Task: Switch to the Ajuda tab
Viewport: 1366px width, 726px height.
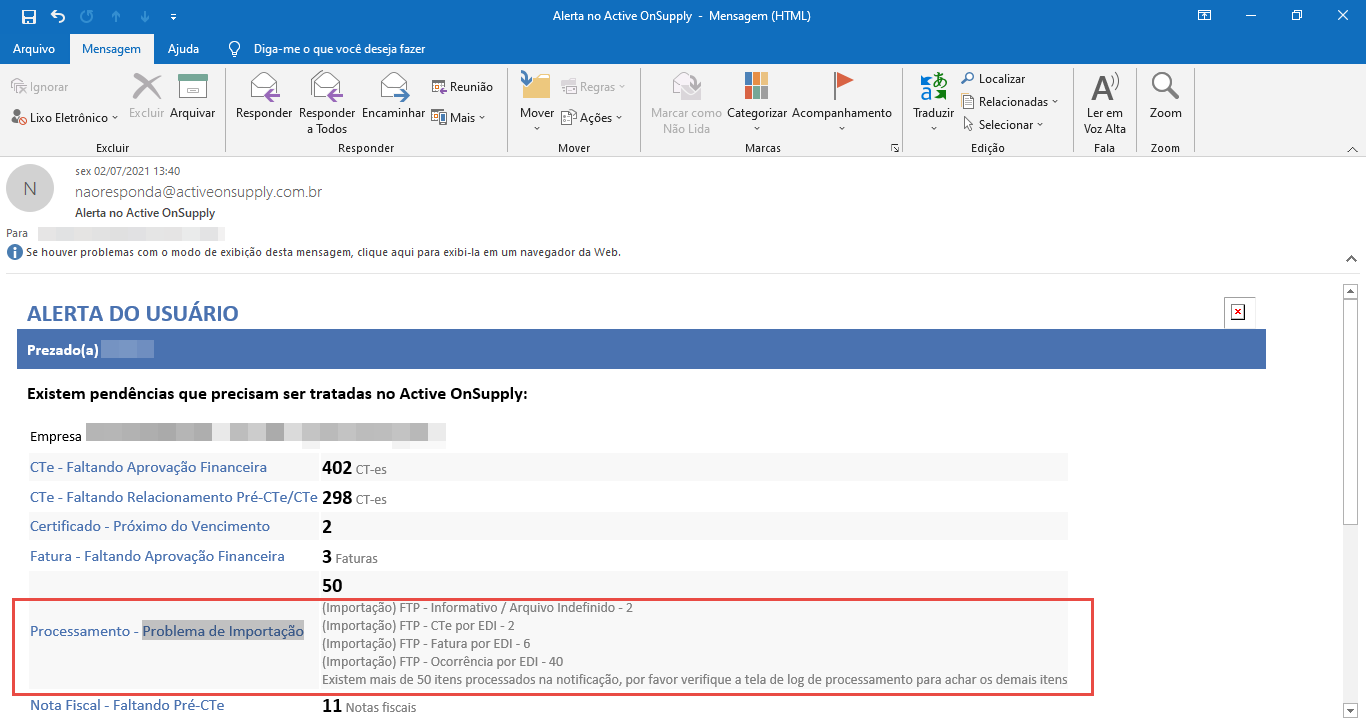Action: tap(183, 49)
